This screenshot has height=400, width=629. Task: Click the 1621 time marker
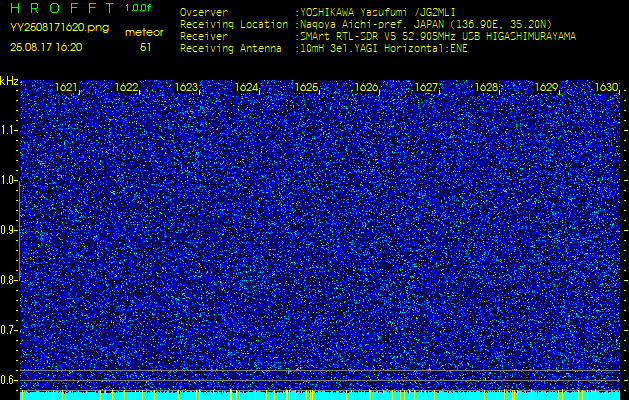tap(66, 87)
